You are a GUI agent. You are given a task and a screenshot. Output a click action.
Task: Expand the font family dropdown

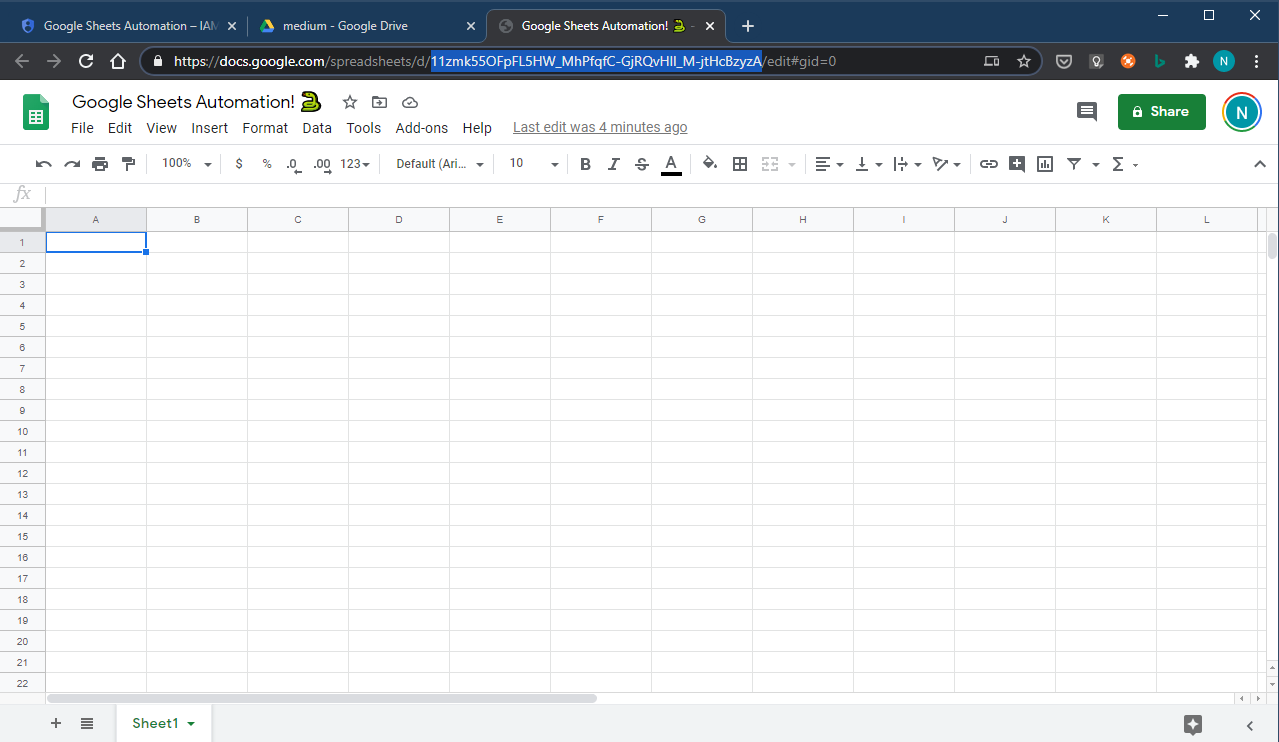pos(439,164)
